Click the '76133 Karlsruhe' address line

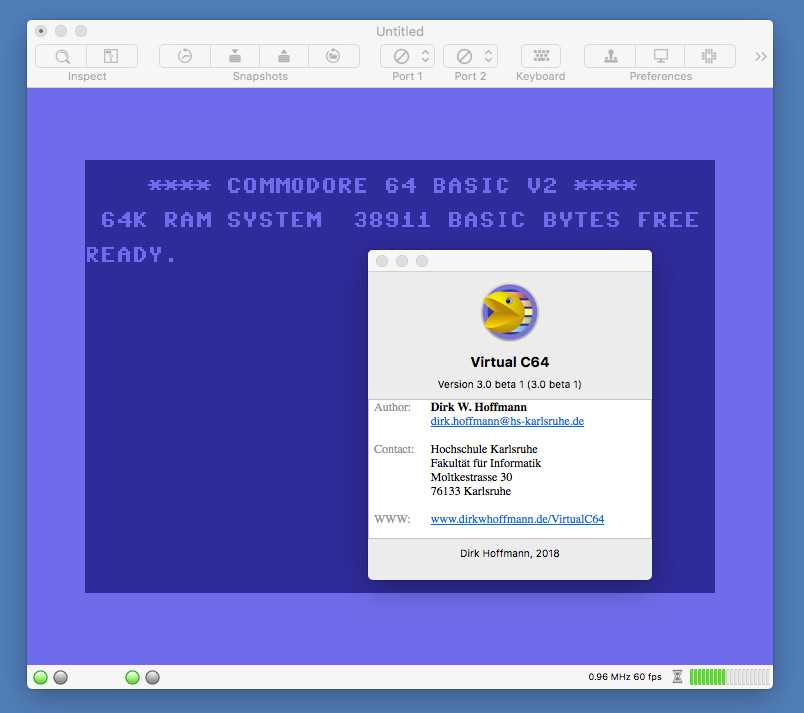pyautogui.click(x=471, y=491)
